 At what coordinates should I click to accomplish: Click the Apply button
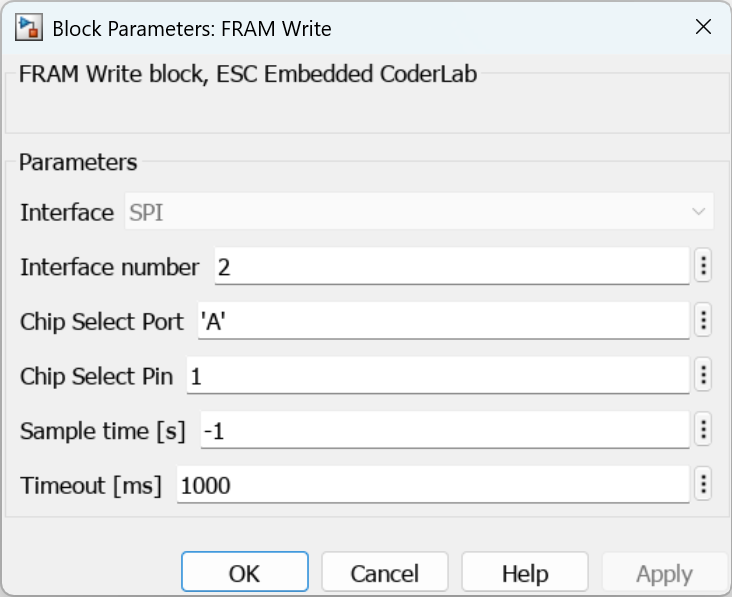pyautogui.click(x=665, y=572)
